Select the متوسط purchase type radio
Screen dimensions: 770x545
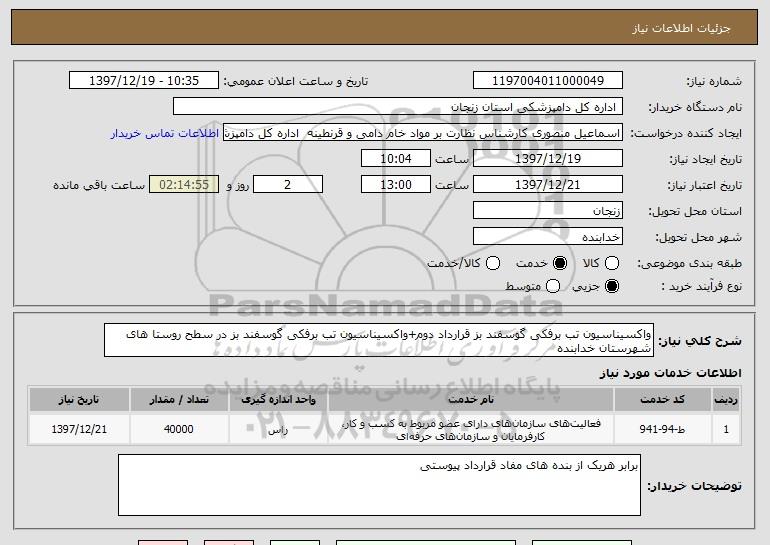click(553, 286)
